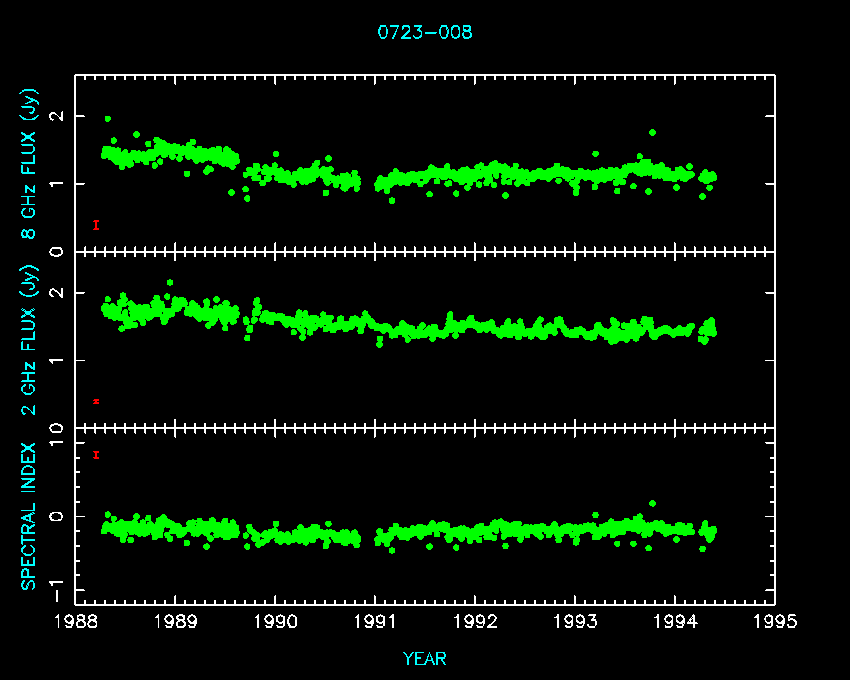Click the 1991 tick label on x-axis
The image size is (850, 680).
[375, 622]
